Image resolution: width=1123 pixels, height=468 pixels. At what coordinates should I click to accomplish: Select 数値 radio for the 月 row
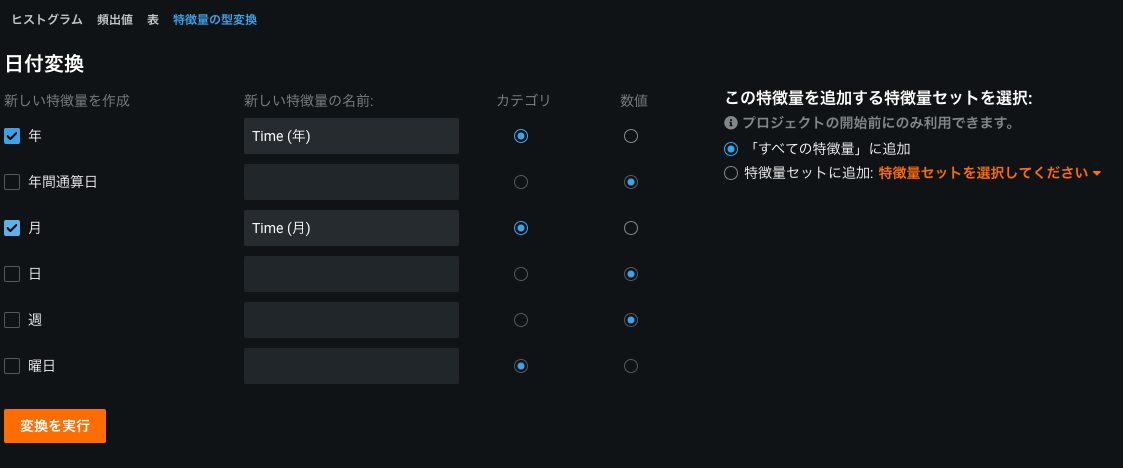coord(631,228)
